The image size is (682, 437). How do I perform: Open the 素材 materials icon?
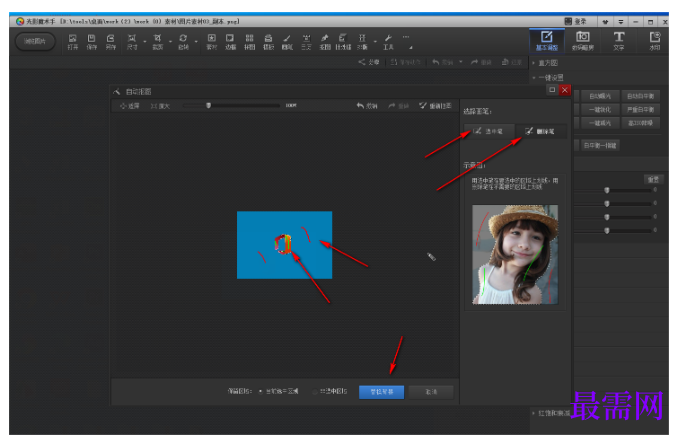[211, 42]
